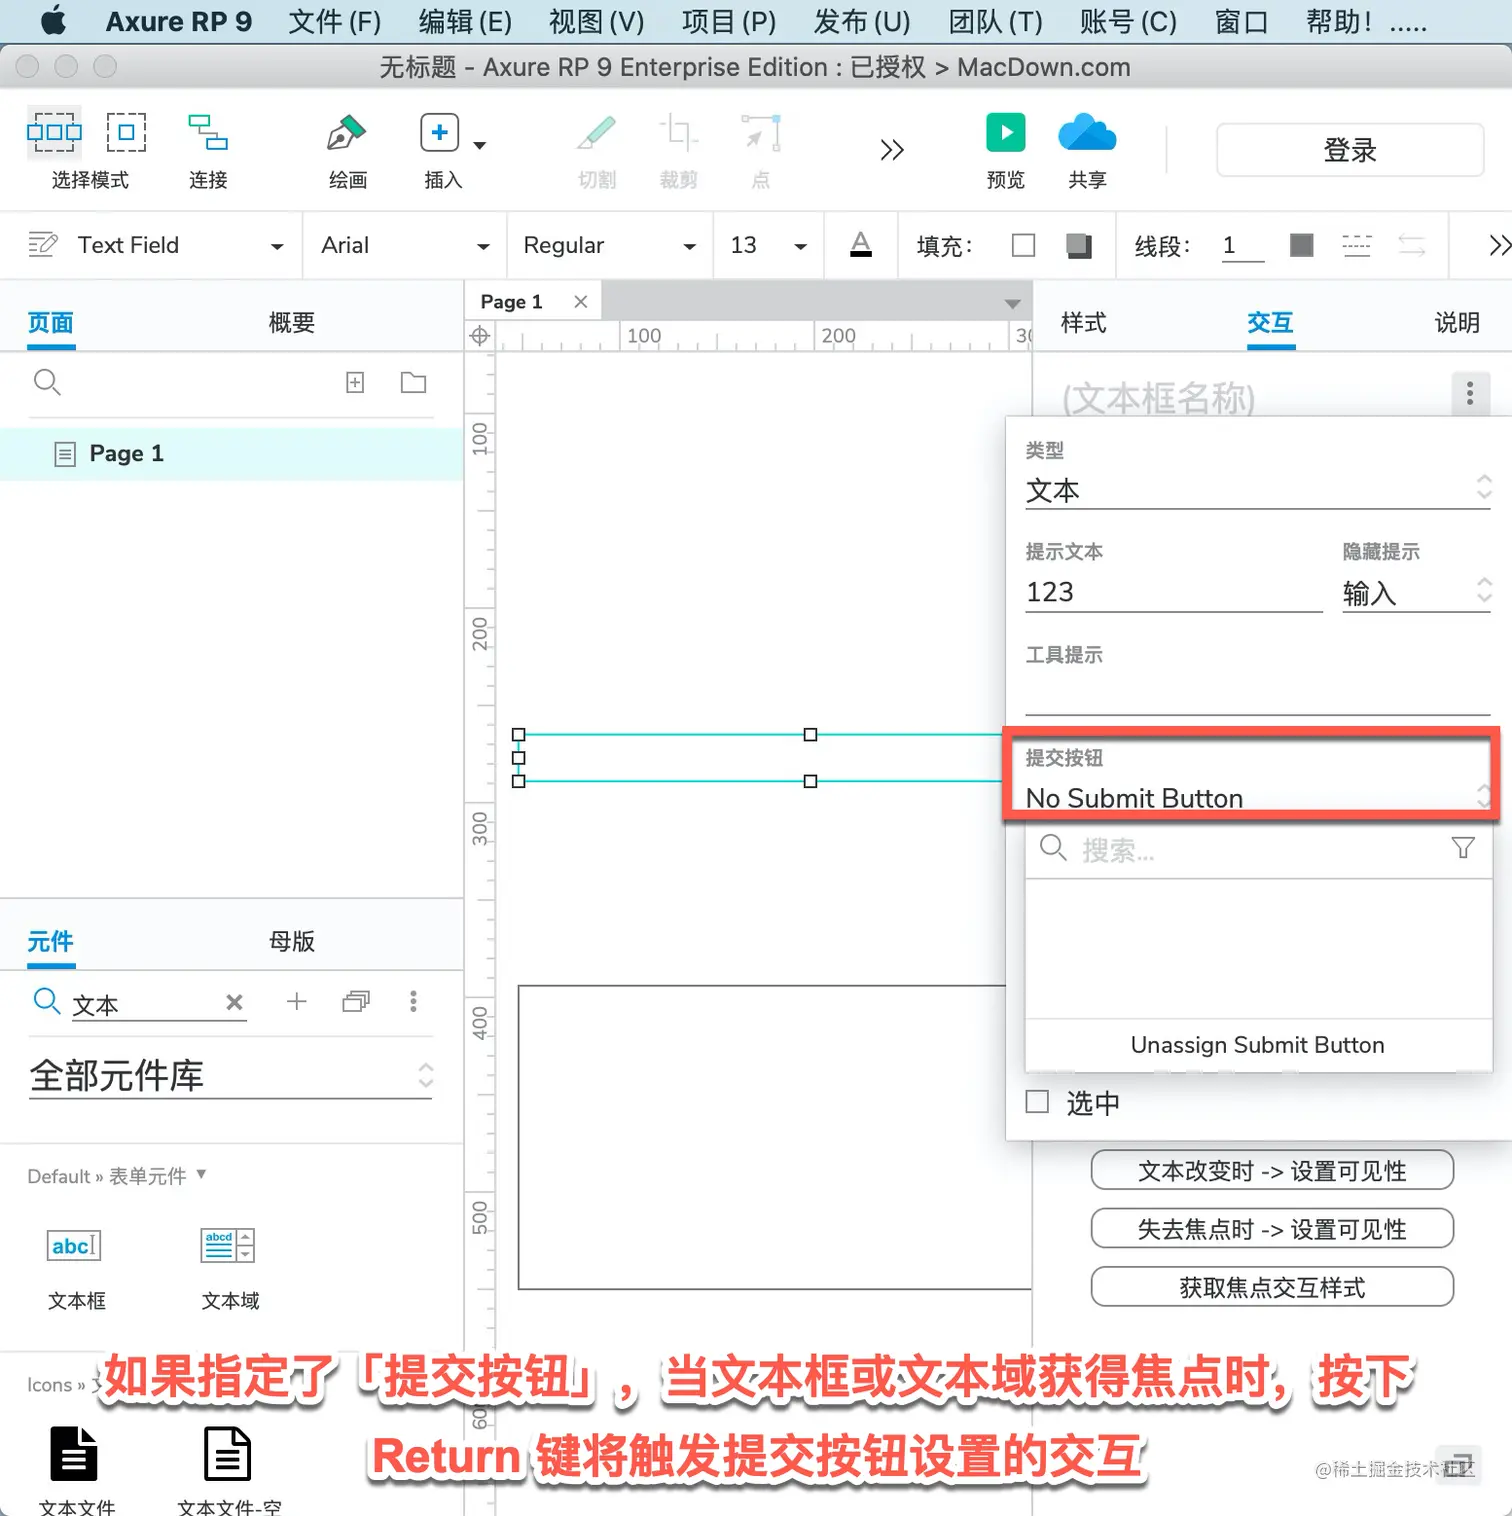Image resolution: width=1512 pixels, height=1516 pixels.
Task: Open the Apple menu
Action: pyautogui.click(x=53, y=20)
